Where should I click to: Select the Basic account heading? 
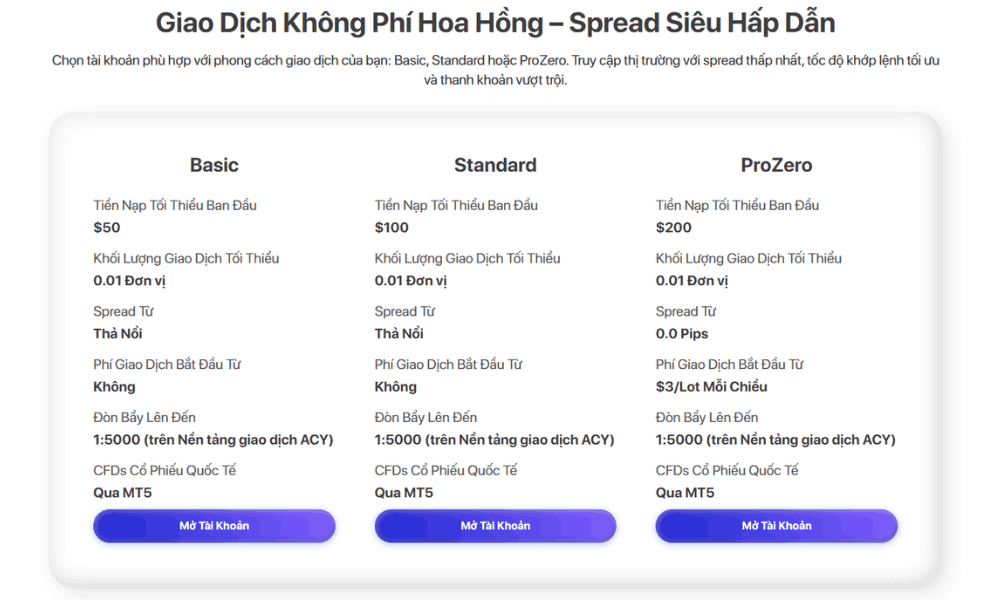[x=214, y=165]
